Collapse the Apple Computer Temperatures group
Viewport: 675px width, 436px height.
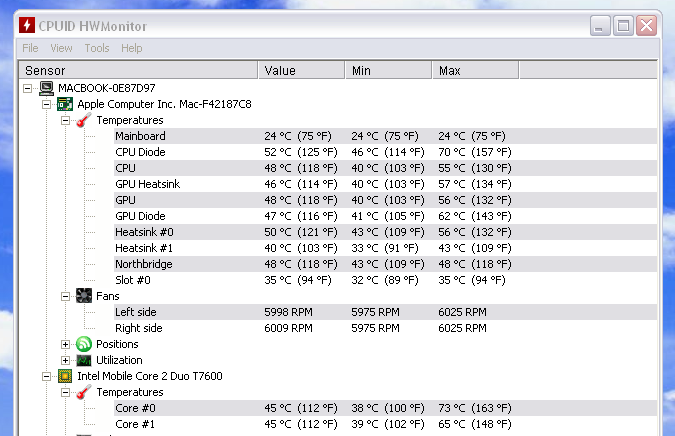pyautogui.click(x=65, y=120)
